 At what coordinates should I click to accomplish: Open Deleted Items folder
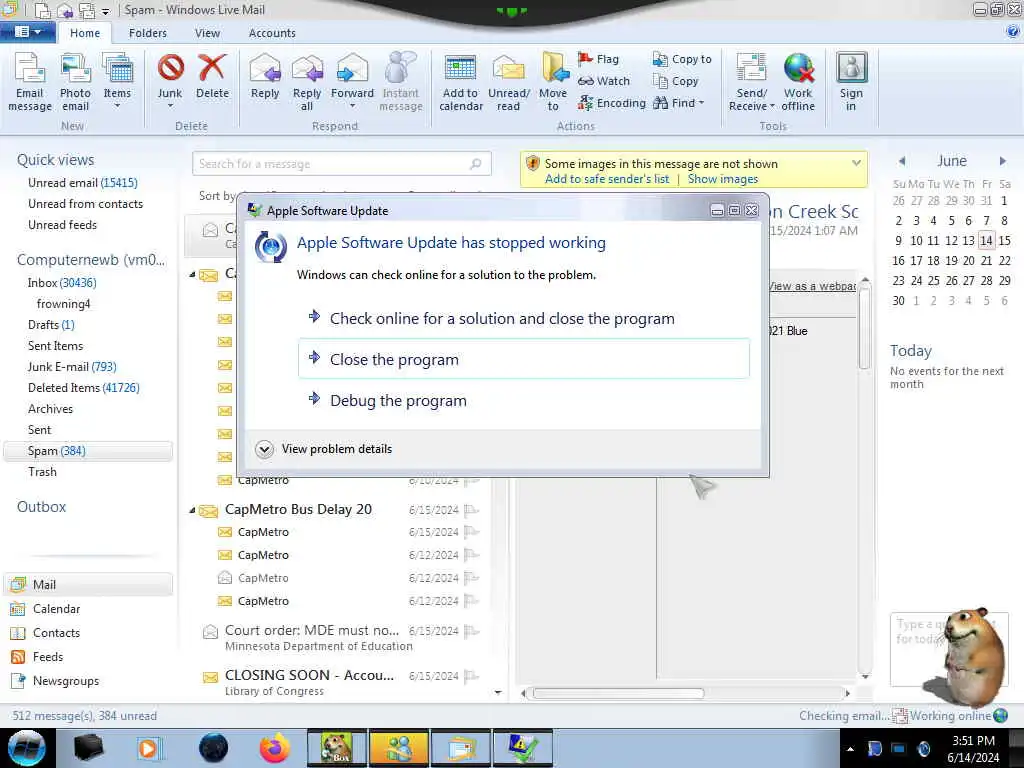(x=84, y=387)
